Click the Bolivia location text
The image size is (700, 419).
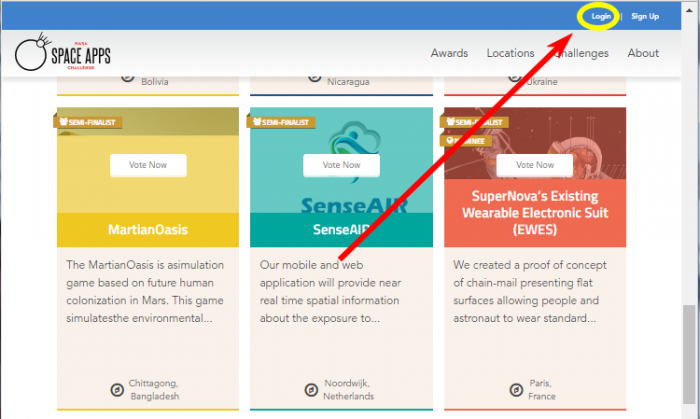(x=155, y=82)
